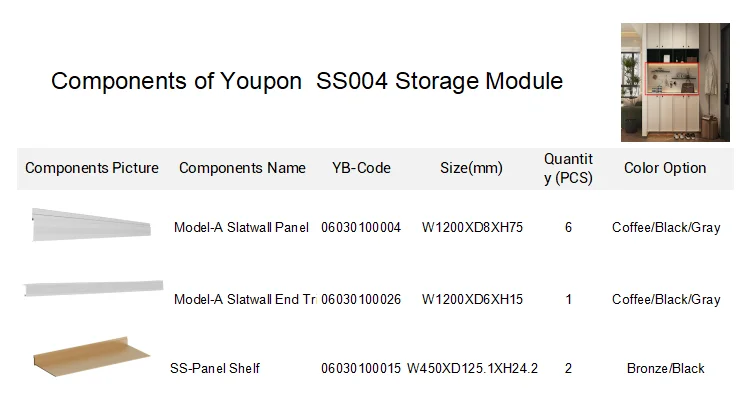Click the size W450XD125.1XH24.2 cell
750x414 pixels.
(472, 369)
